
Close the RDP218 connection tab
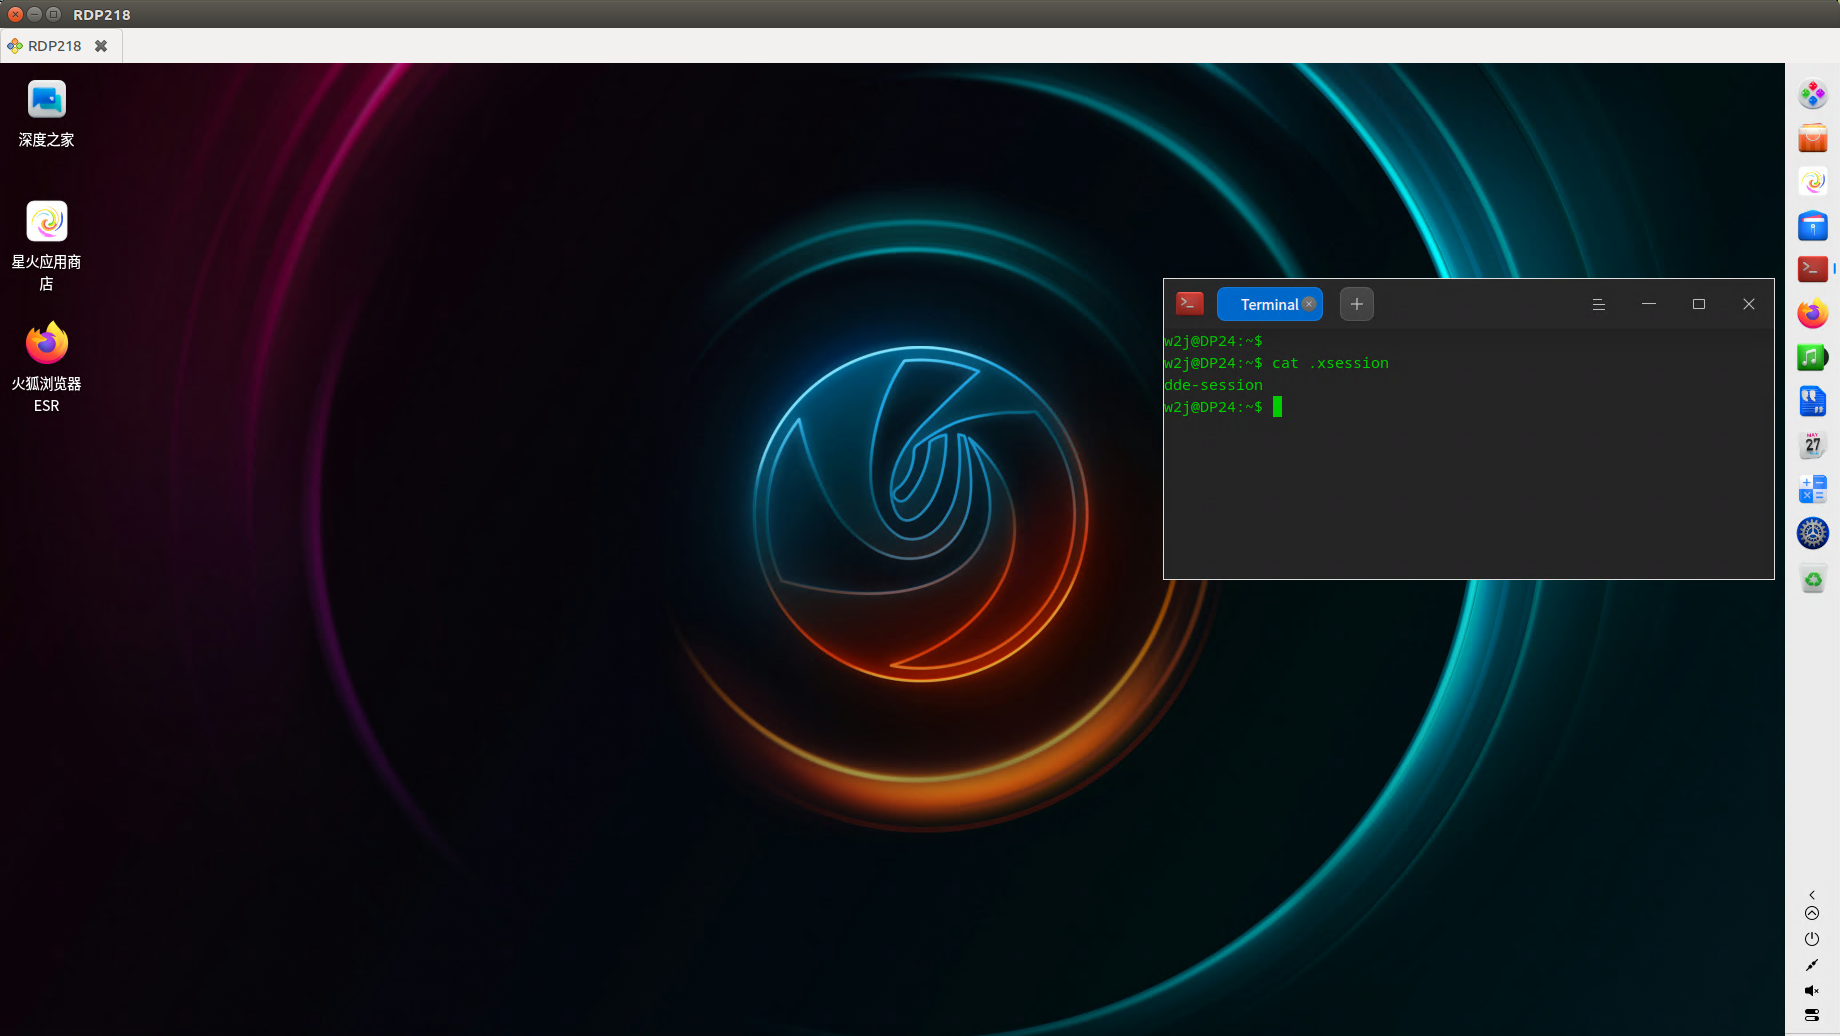coord(101,46)
